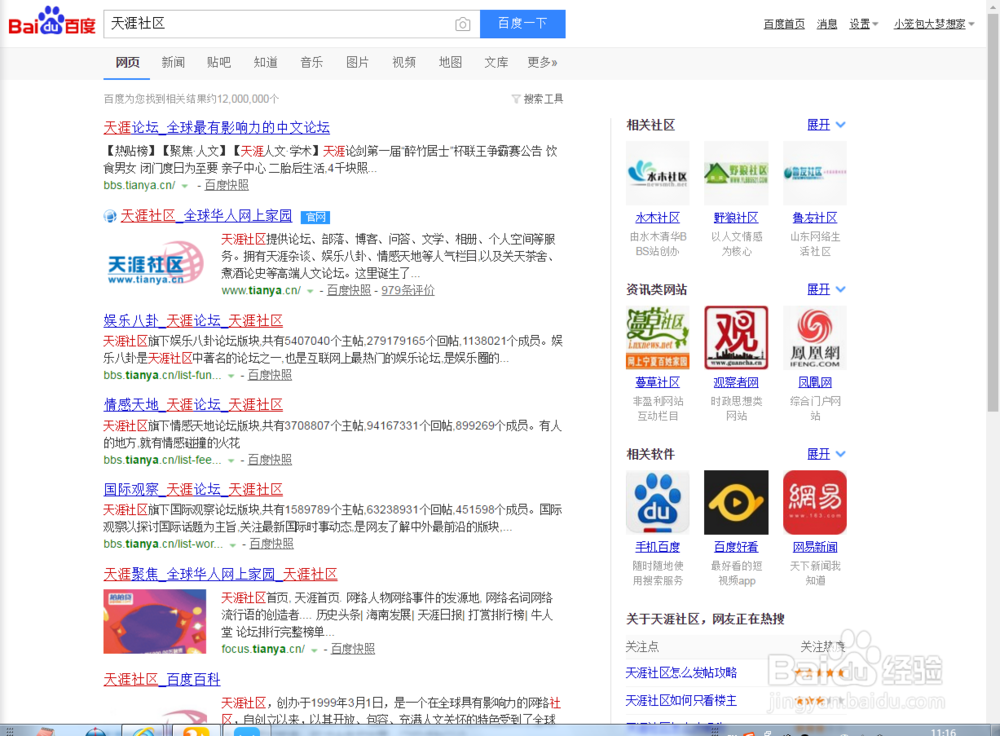This screenshot has height=736, width=1000.
Task: Open 设置 dropdown menu
Action: point(864,24)
